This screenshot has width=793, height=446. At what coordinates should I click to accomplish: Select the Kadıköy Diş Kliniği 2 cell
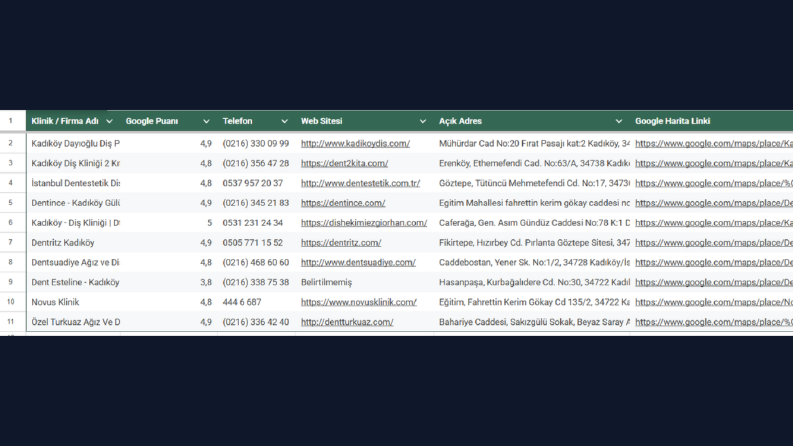(74, 163)
